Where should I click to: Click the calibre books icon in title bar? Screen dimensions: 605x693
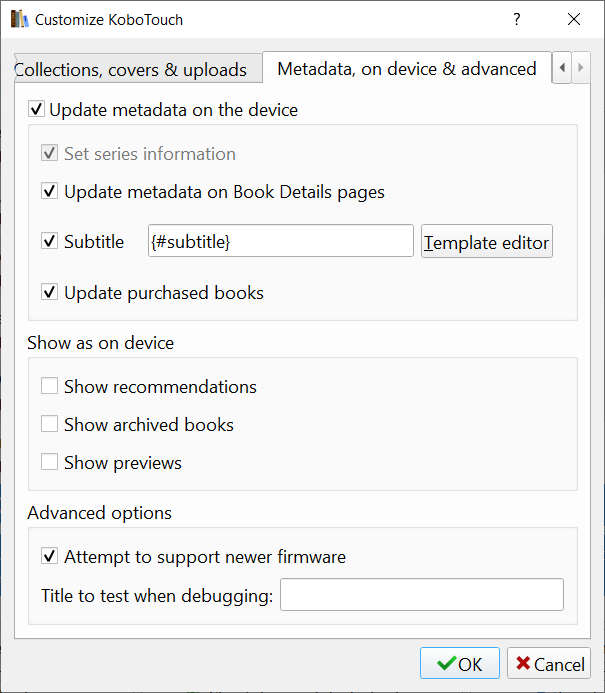click(x=19, y=19)
